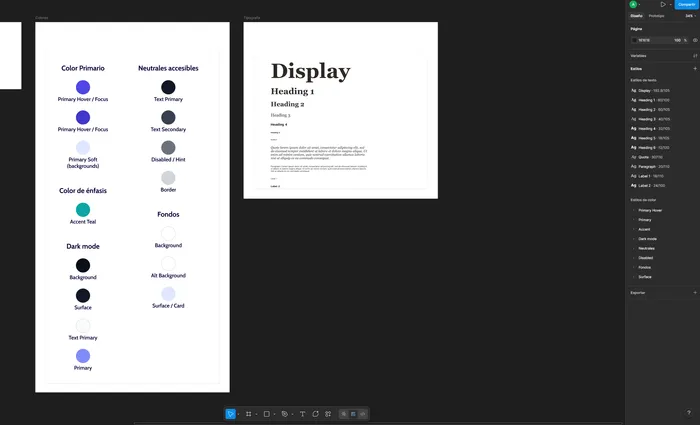Expand the Move tool options arrow
700x425 pixels.
point(239,413)
